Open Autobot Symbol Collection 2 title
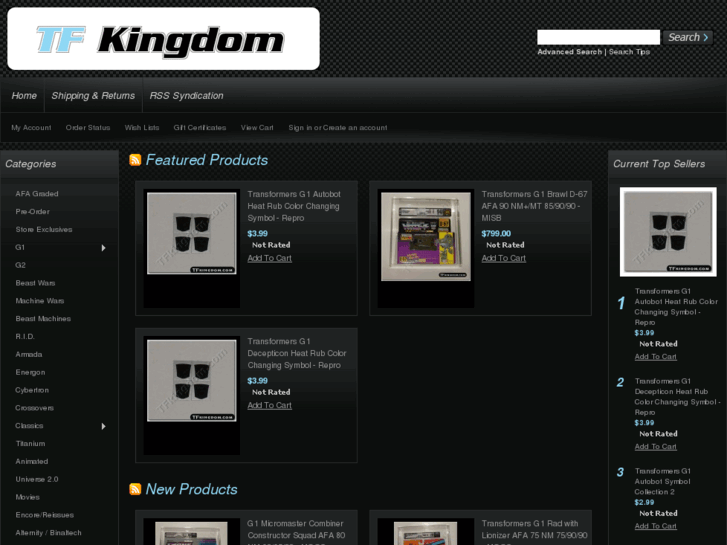Image resolution: width=727 pixels, height=545 pixels. pos(663,481)
